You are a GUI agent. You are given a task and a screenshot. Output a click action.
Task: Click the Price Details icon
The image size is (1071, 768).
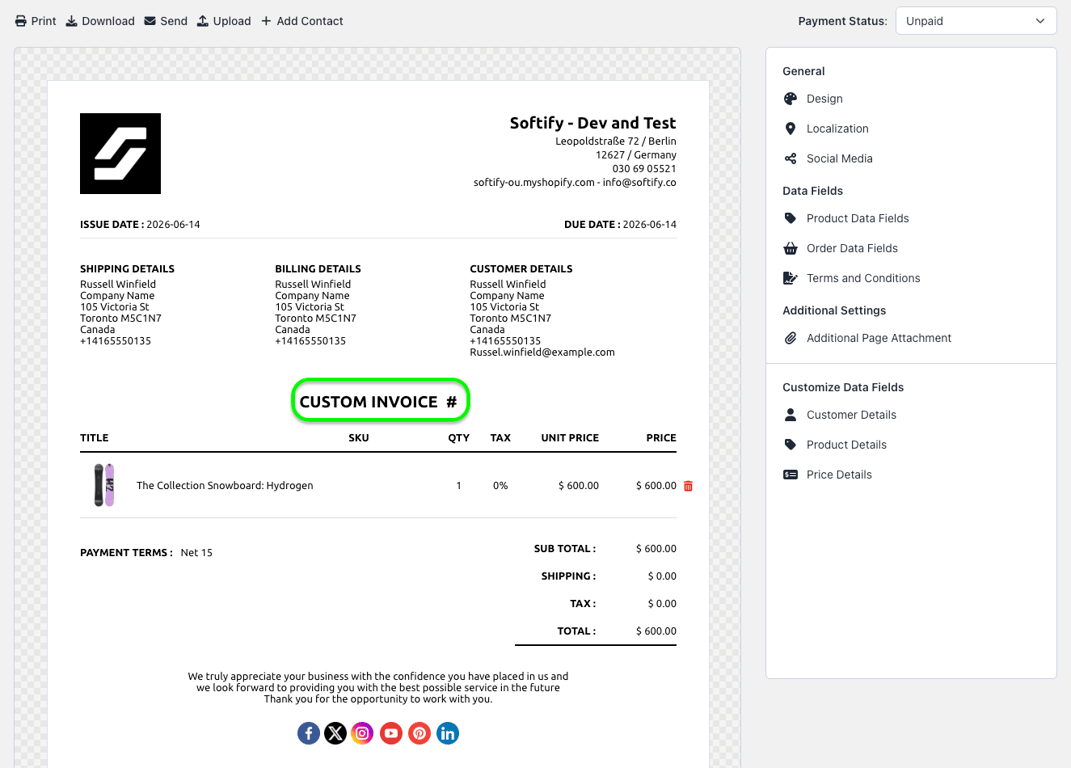coord(790,475)
